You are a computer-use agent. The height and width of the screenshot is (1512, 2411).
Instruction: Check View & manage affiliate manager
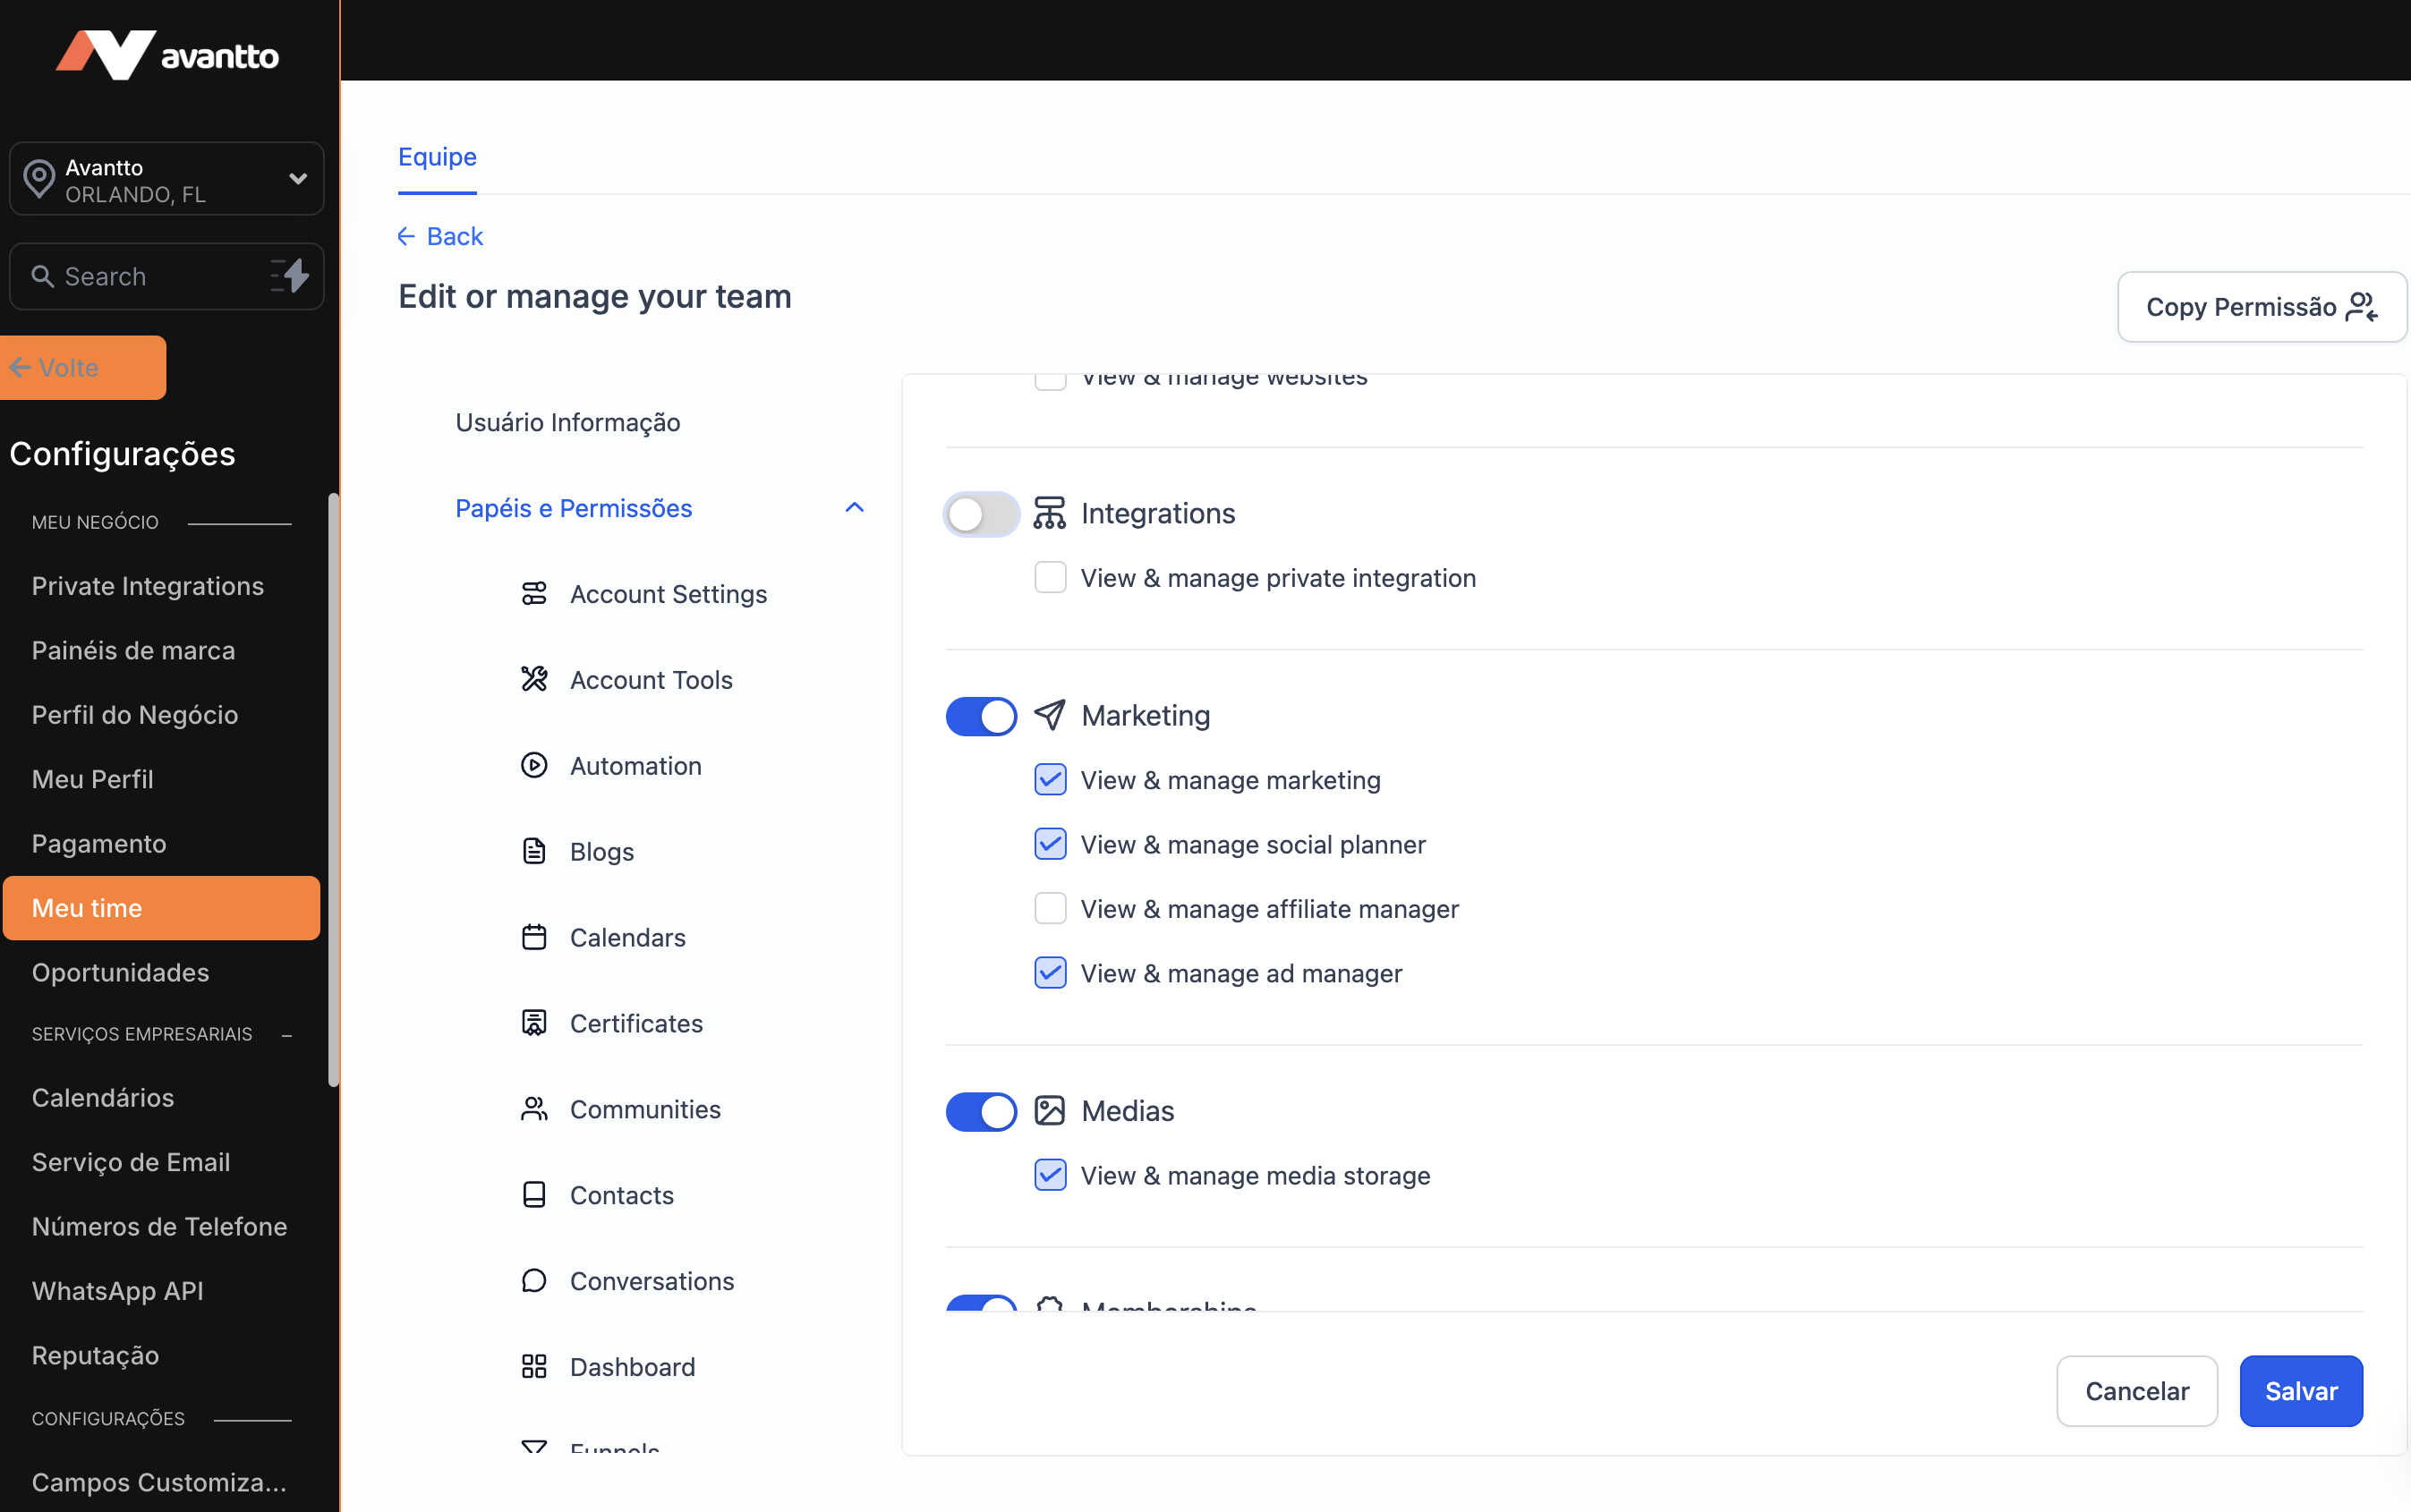point(1050,909)
